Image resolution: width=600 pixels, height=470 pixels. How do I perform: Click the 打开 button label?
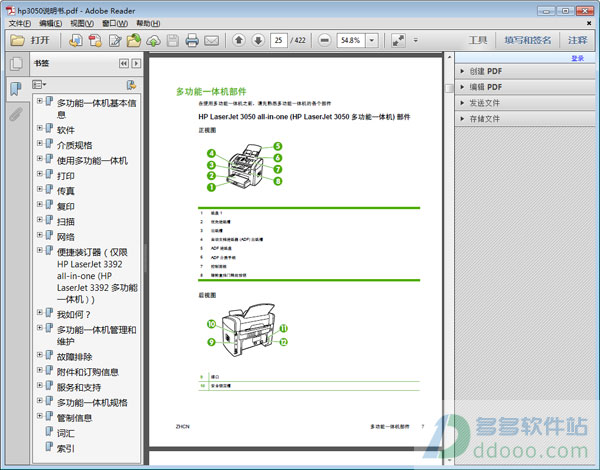pyautogui.click(x=40, y=40)
